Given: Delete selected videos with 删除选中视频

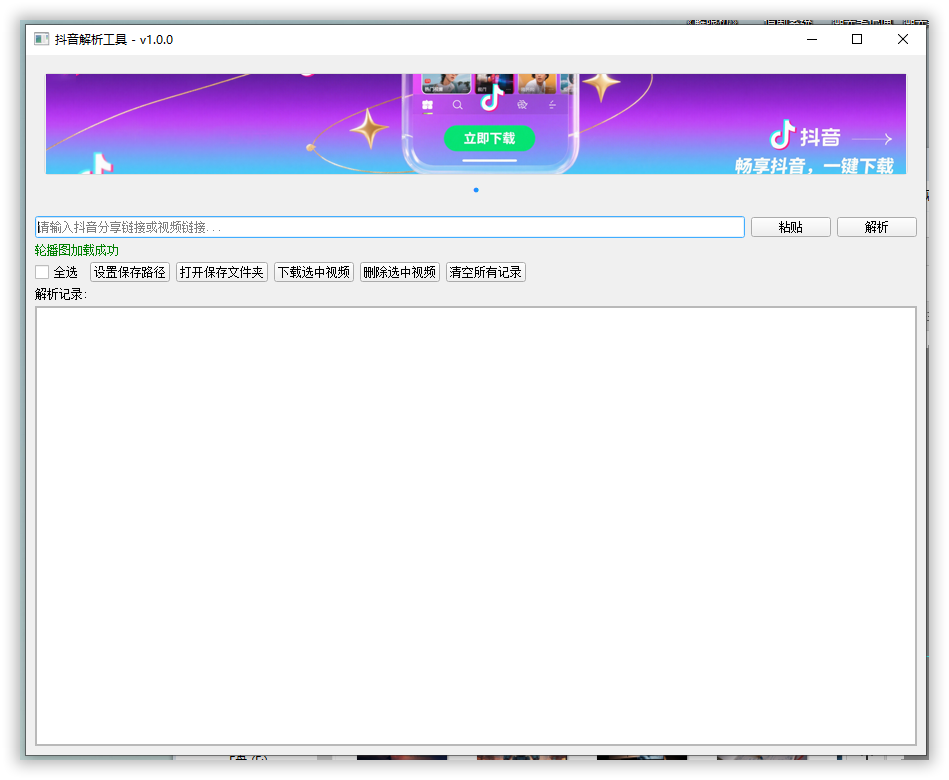Looking at the screenshot, I should coord(399,272).
